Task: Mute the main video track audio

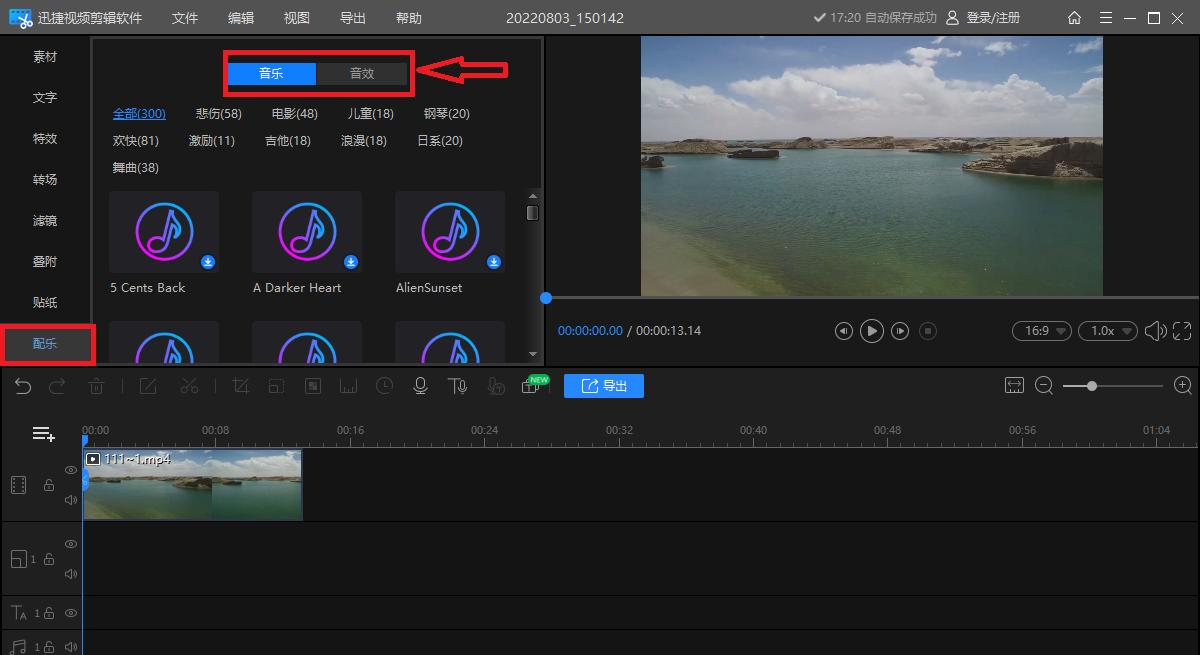Action: coord(71,499)
